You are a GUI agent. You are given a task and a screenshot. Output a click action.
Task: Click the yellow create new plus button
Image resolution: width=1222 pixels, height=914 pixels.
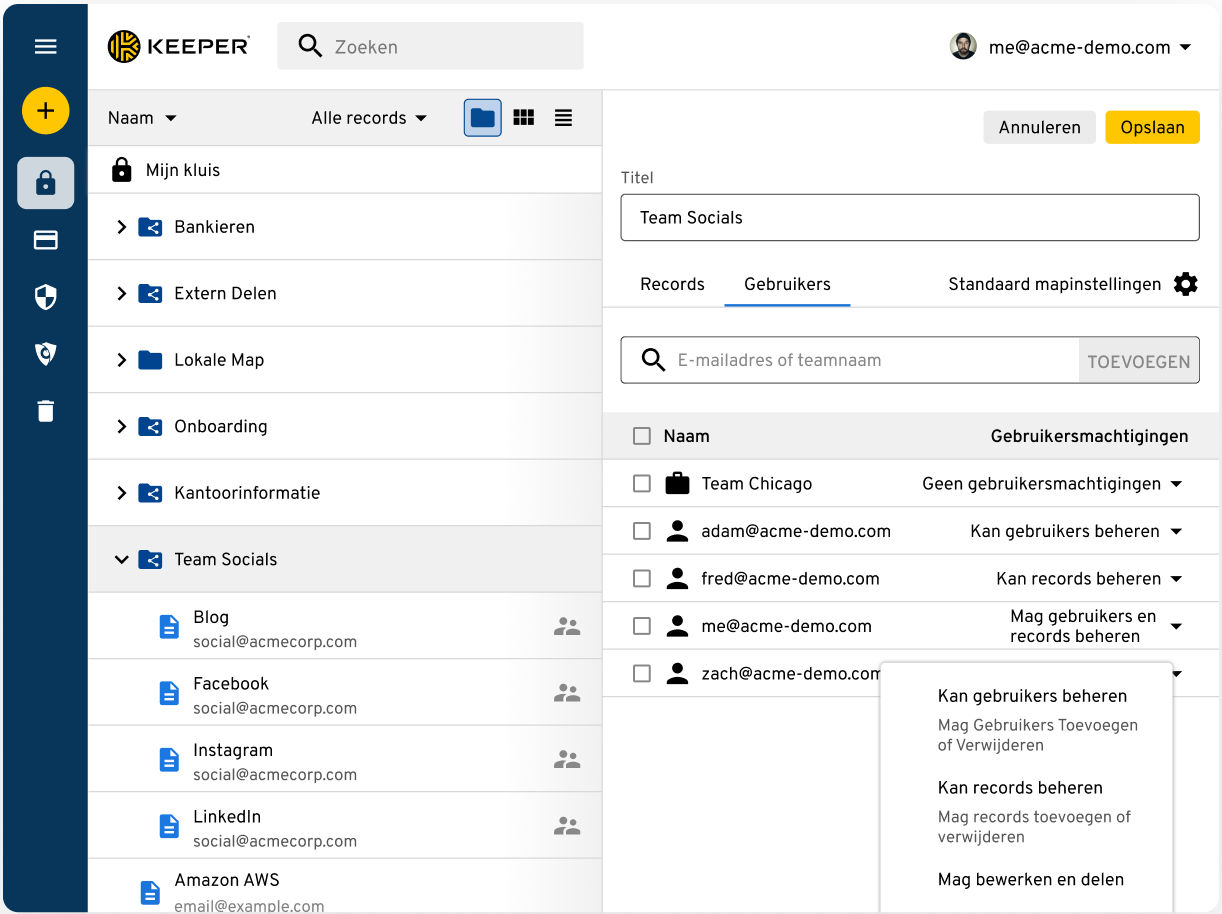[x=45, y=110]
